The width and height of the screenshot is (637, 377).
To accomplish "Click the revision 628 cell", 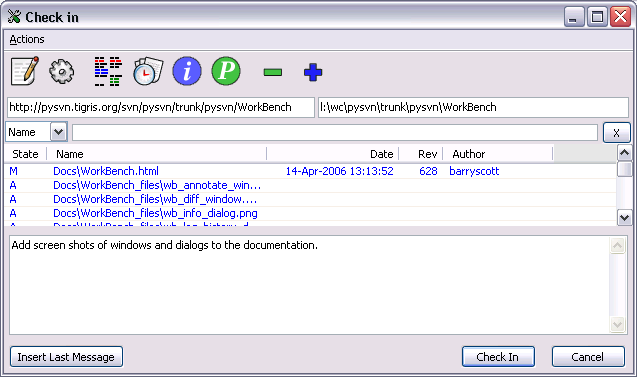I will (x=428, y=171).
